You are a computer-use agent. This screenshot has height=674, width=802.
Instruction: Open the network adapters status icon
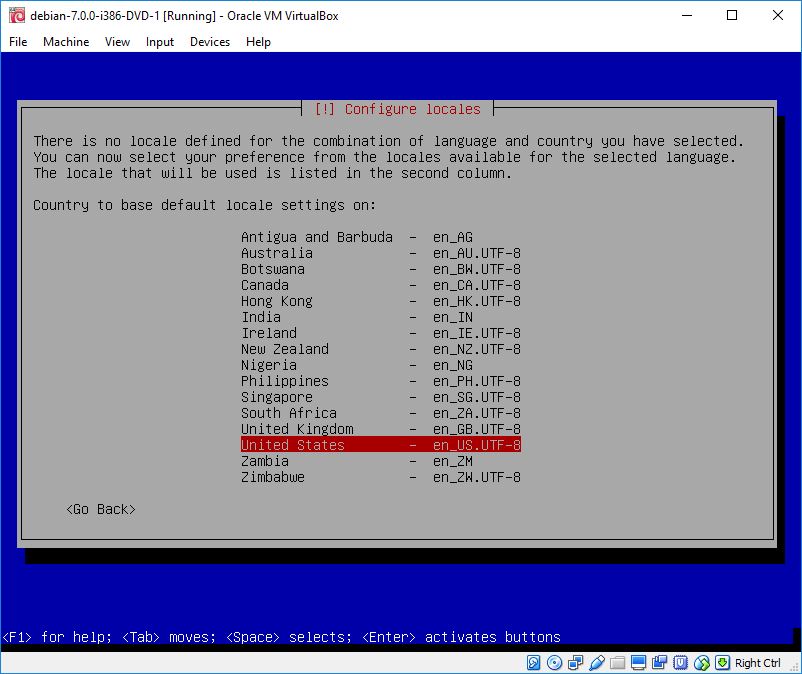575,663
